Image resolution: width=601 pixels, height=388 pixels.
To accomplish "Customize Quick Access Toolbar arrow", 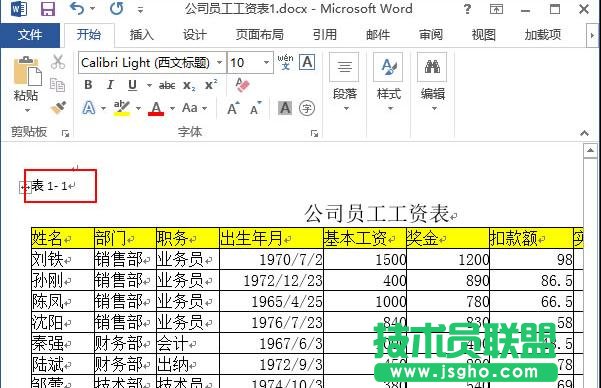I will 140,10.
